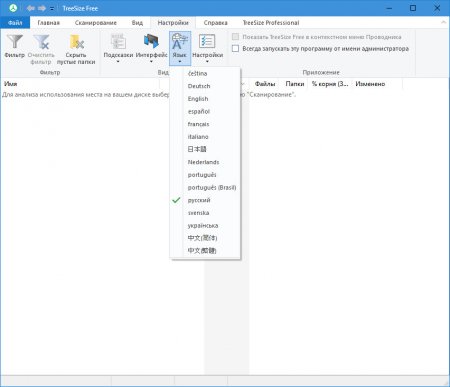Click the Интерфейс monitors icon

pyautogui.click(x=151, y=42)
